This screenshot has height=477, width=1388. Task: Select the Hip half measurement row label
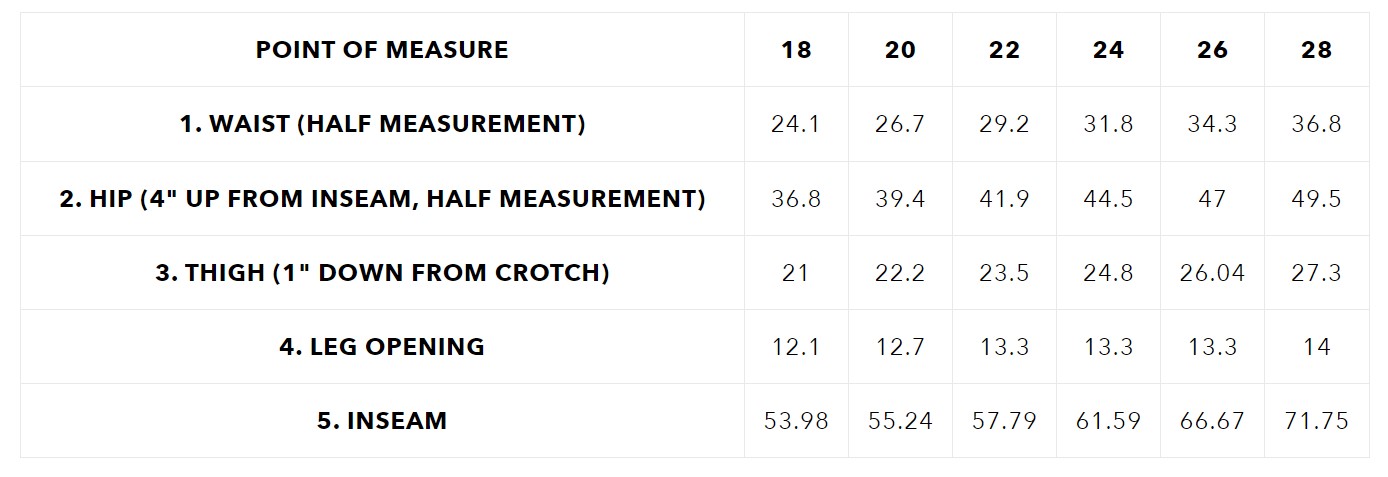(382, 198)
